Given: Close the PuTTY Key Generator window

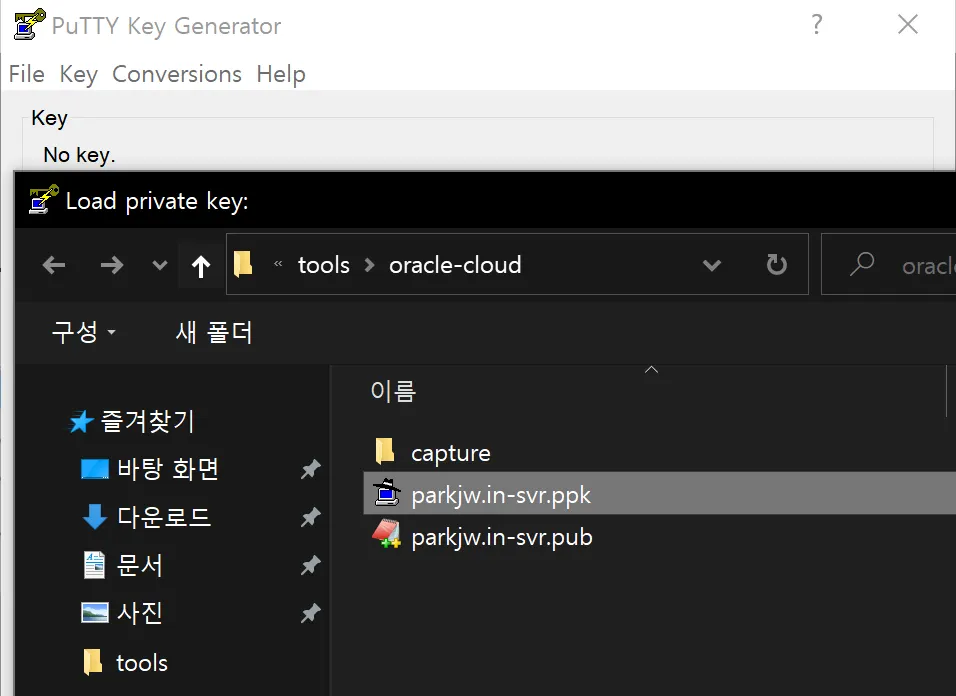Looking at the screenshot, I should [908, 24].
